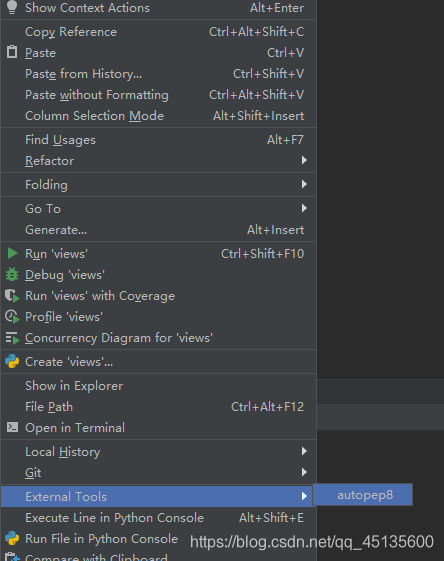Click the terminal icon for Open in Terminal
This screenshot has width=444, height=561.
coord(13,427)
